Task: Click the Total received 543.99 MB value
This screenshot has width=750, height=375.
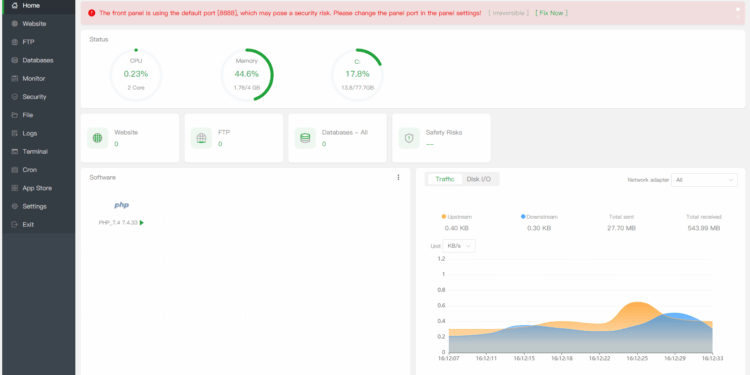Action: 704,228
